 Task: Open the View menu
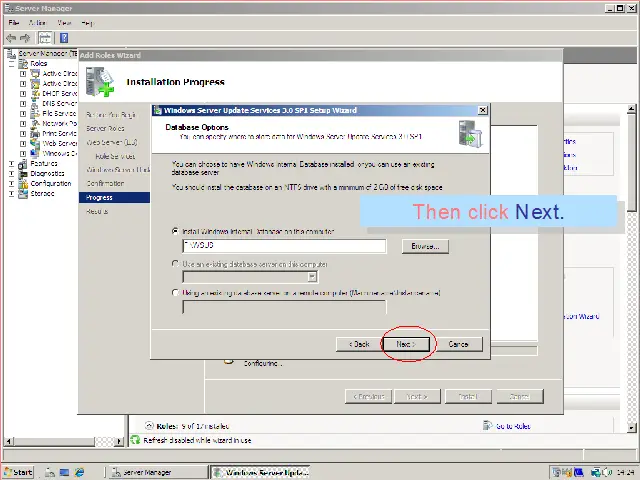point(64,23)
